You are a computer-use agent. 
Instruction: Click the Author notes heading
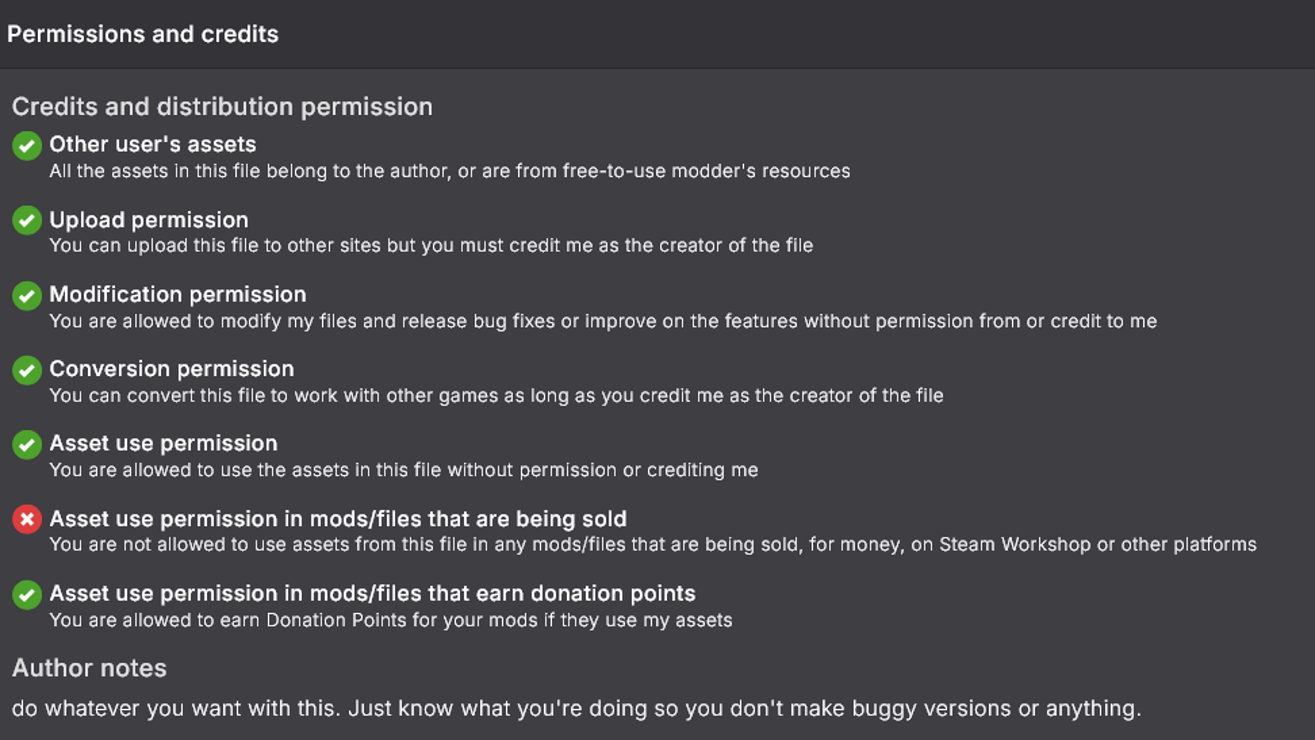pos(89,668)
